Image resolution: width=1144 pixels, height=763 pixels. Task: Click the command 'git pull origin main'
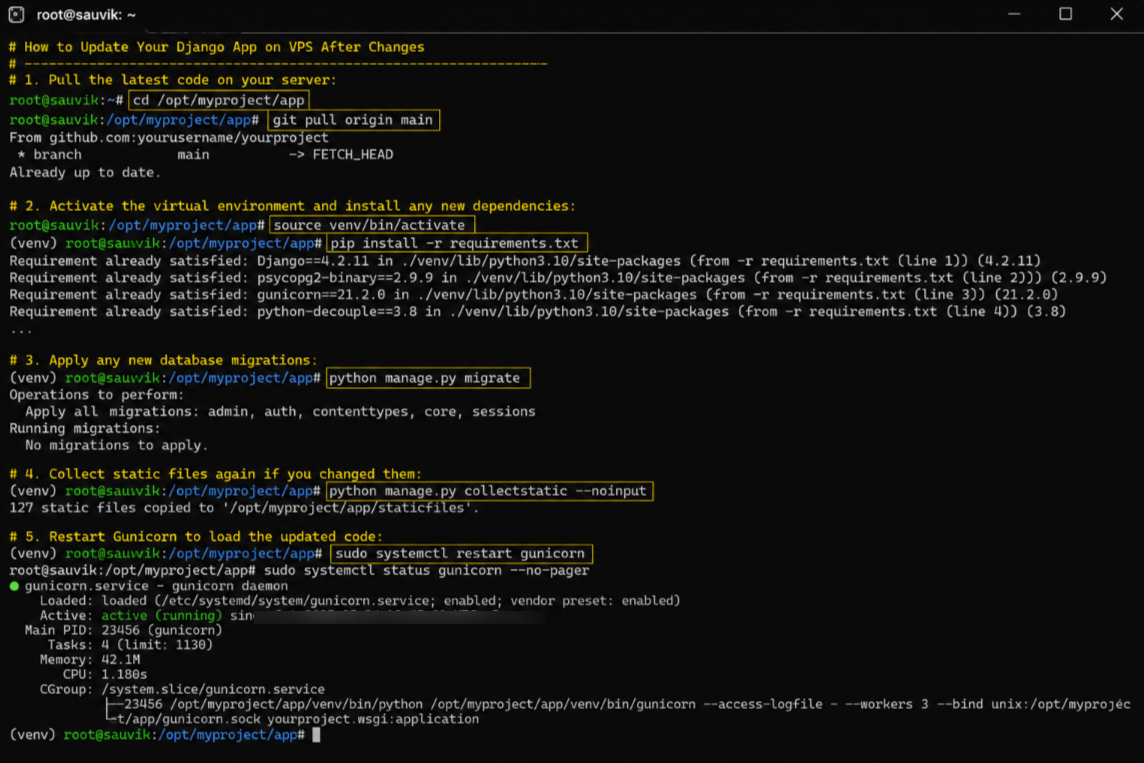pos(353,120)
